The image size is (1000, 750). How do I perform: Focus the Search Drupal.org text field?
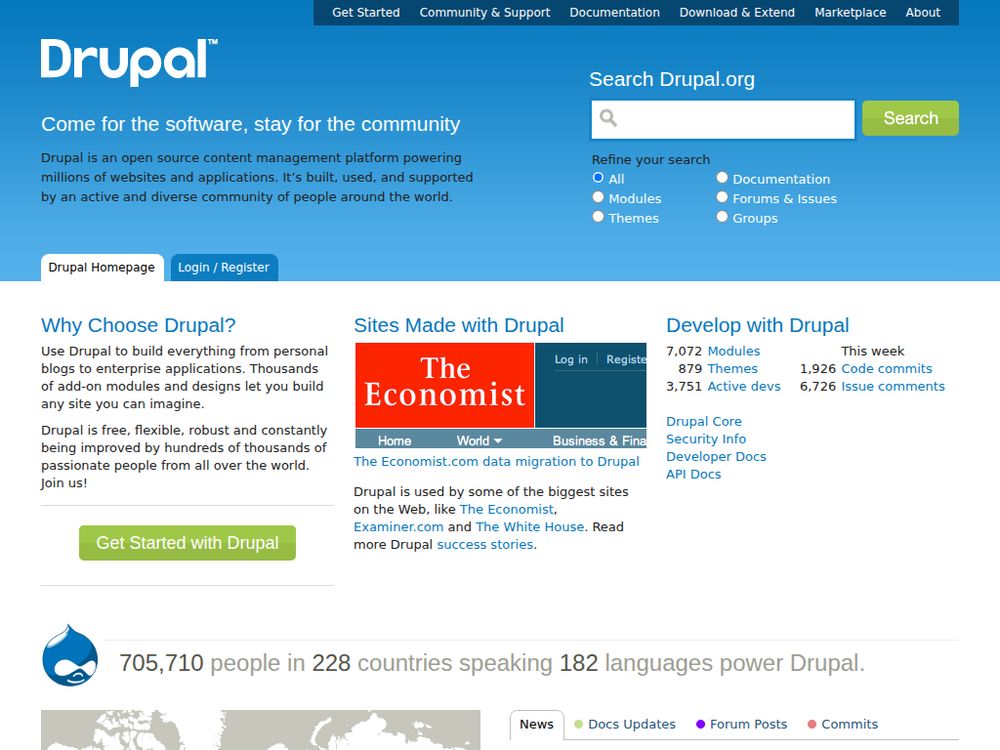point(723,119)
